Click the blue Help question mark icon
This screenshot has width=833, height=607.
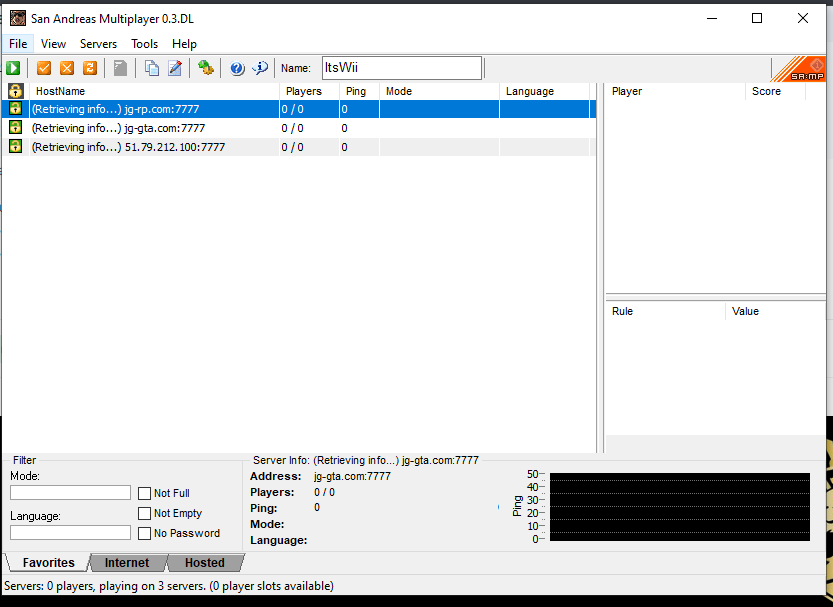click(x=237, y=68)
